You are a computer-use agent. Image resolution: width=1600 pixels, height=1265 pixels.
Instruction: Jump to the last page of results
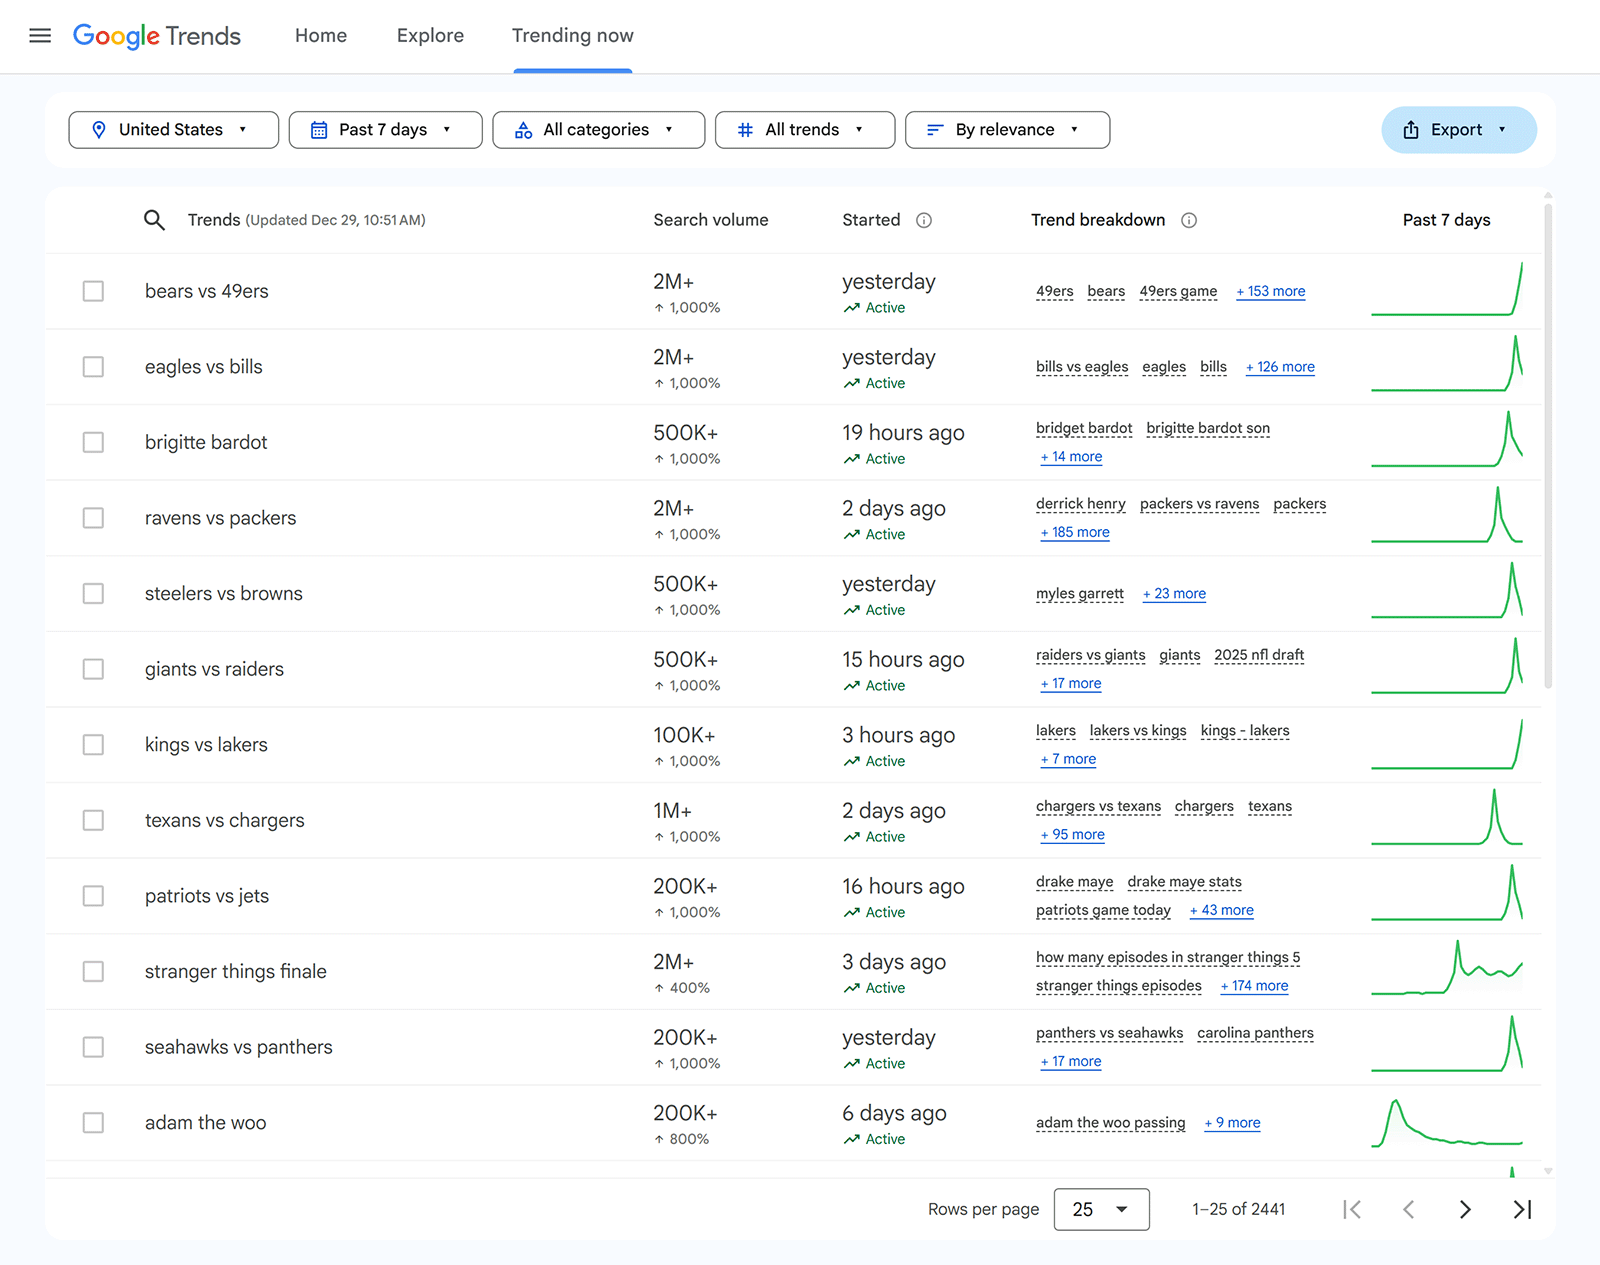click(1522, 1209)
